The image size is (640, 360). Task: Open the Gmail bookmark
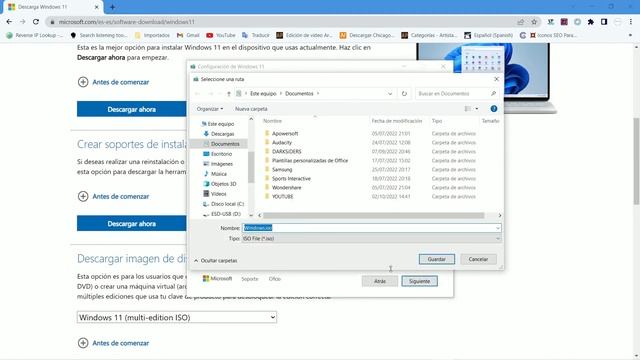pyautogui.click(x=188, y=35)
